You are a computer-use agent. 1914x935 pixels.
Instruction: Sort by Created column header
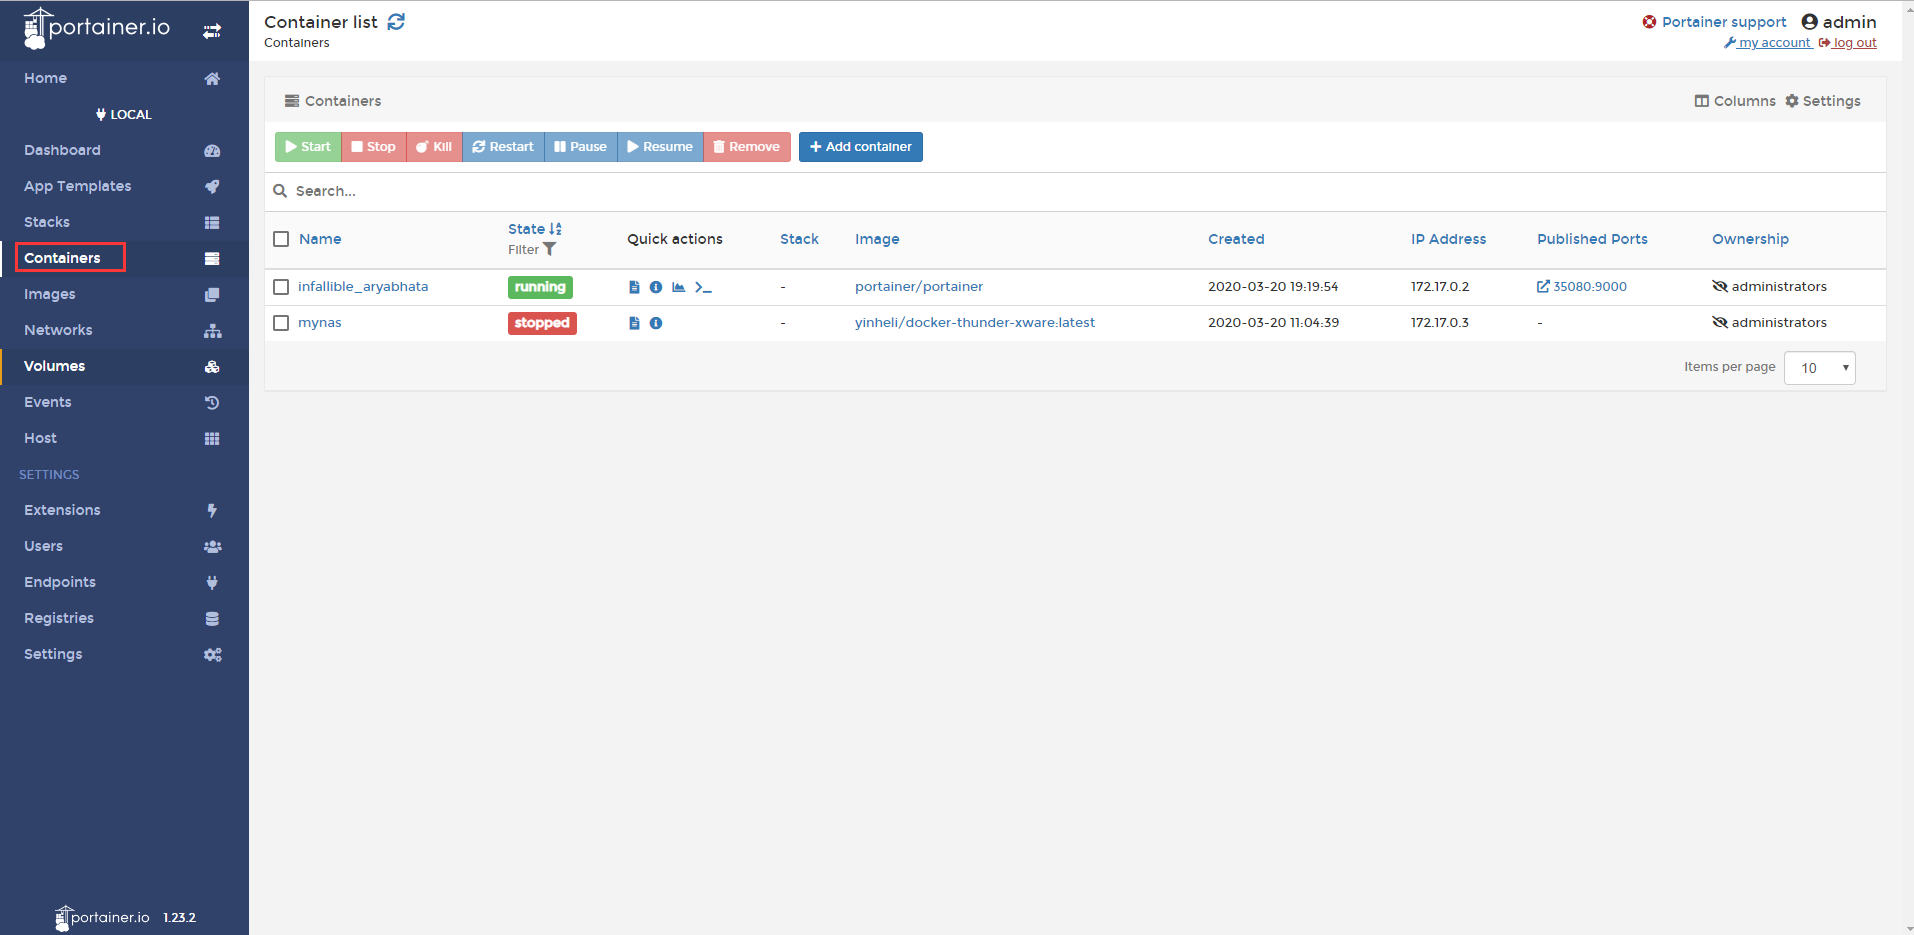coord(1236,239)
